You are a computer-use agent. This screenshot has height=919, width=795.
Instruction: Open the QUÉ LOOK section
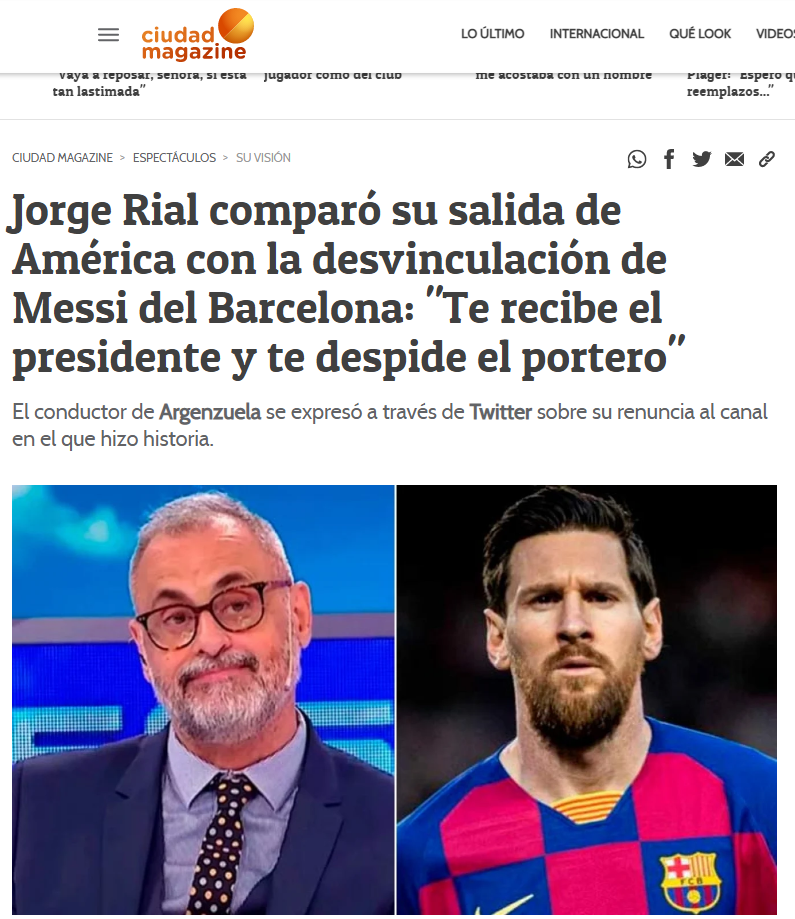[x=699, y=34]
